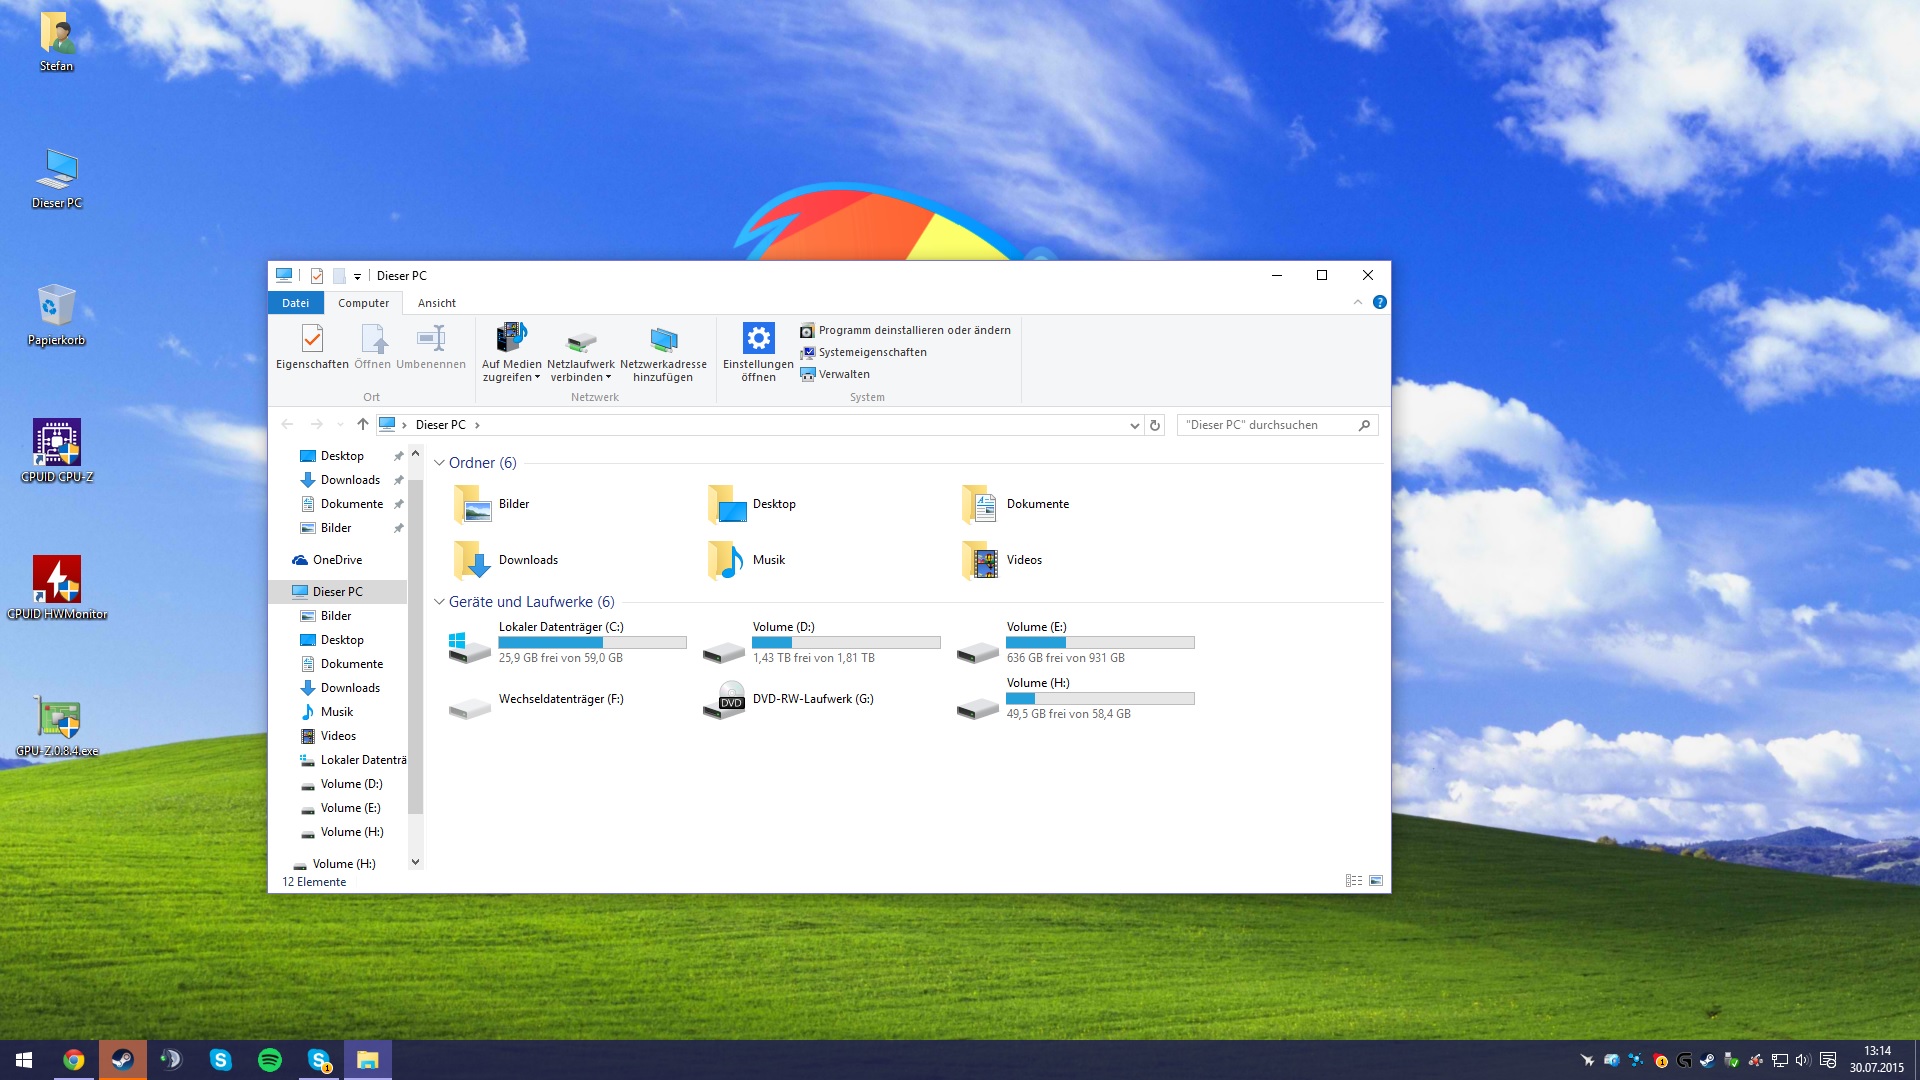Open Netzlaufwerk verbinden dropdown arrow
This screenshot has height=1080, width=1920.
tap(608, 378)
